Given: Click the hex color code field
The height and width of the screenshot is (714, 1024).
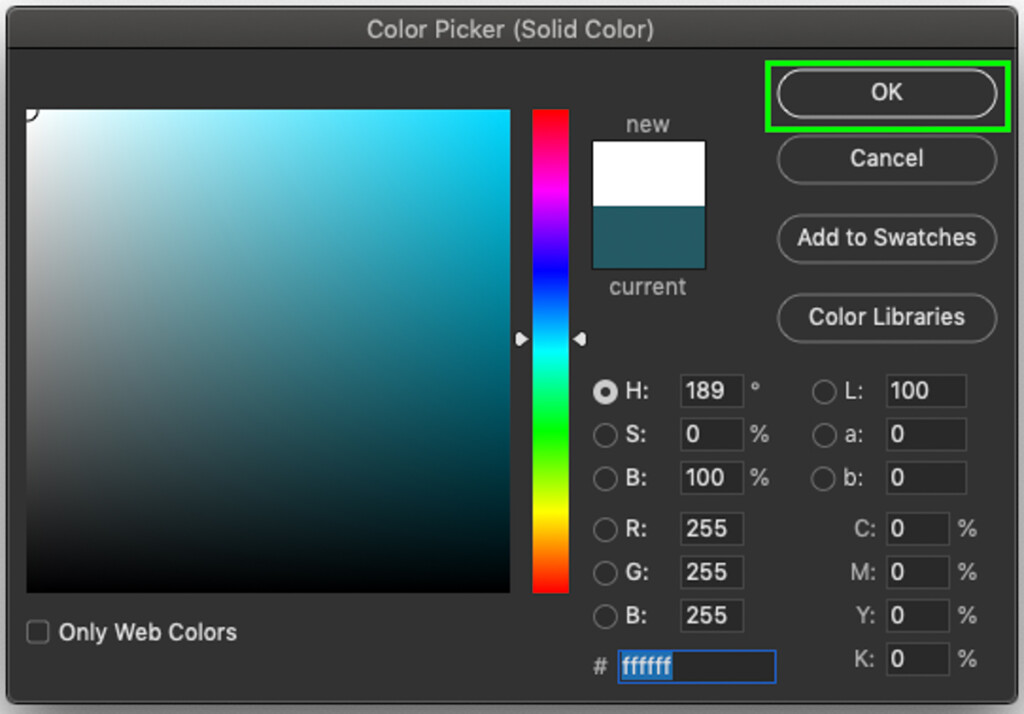Looking at the screenshot, I should pos(696,666).
